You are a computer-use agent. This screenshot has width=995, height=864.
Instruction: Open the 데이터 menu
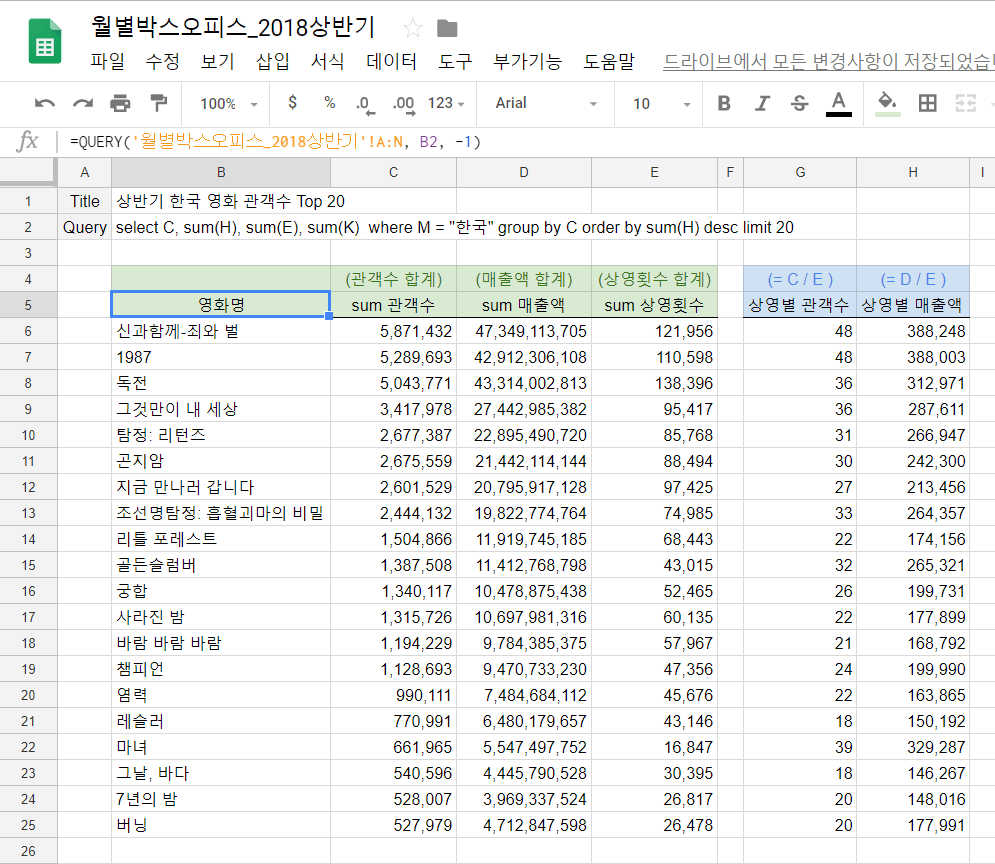click(391, 62)
